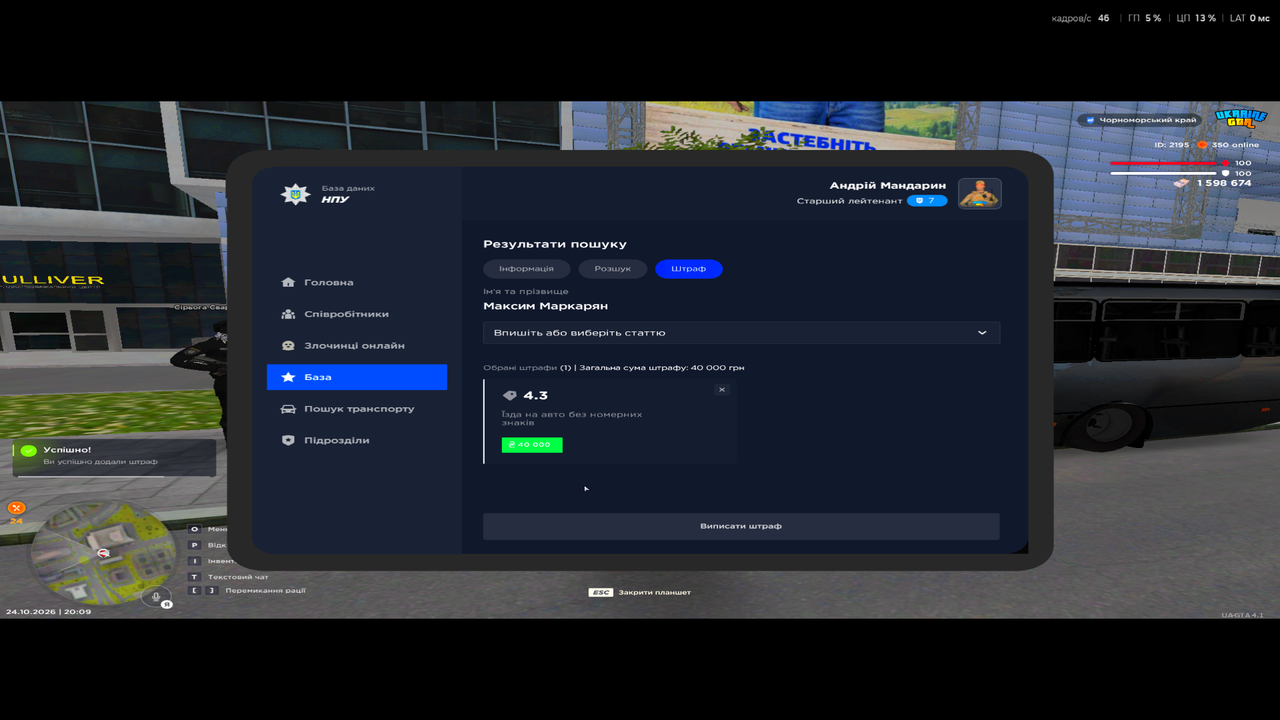This screenshot has height=720, width=1280.
Task: Click the ГП 5 % GPU readout
Action: coord(1144,18)
